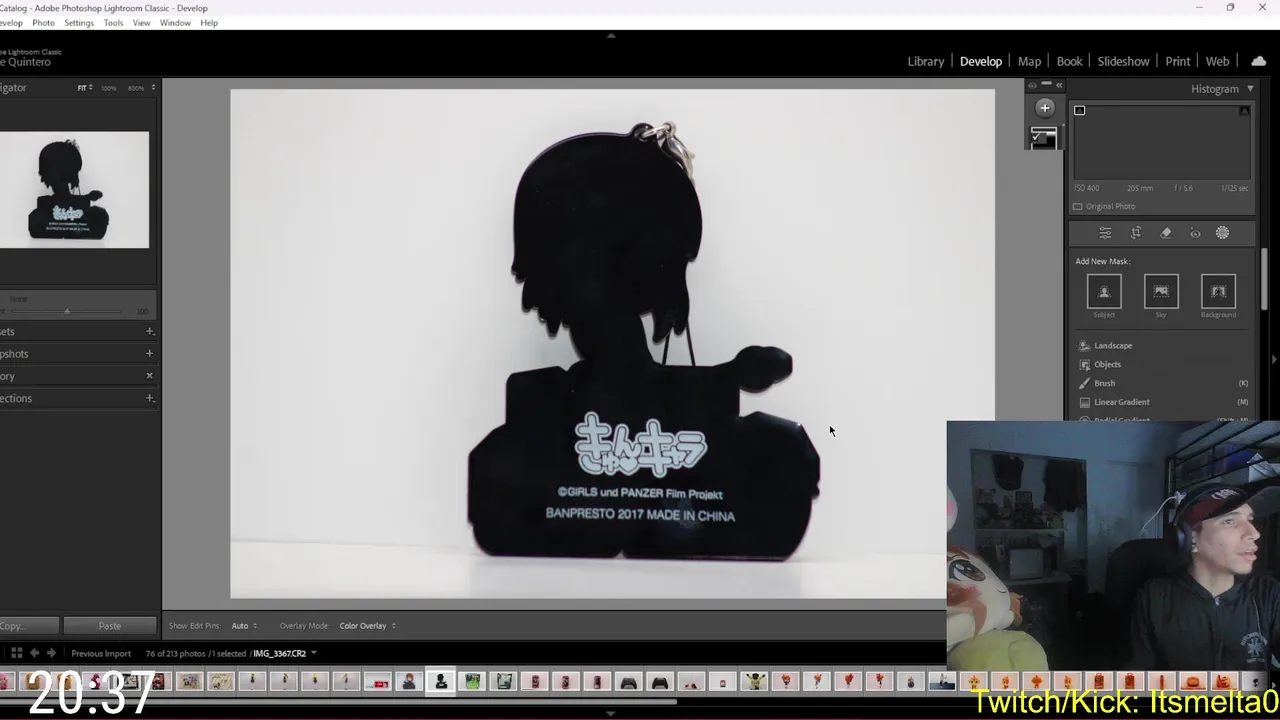Select the Healing eraser tool
Viewport: 1280px width, 720px height.
(x=1166, y=233)
